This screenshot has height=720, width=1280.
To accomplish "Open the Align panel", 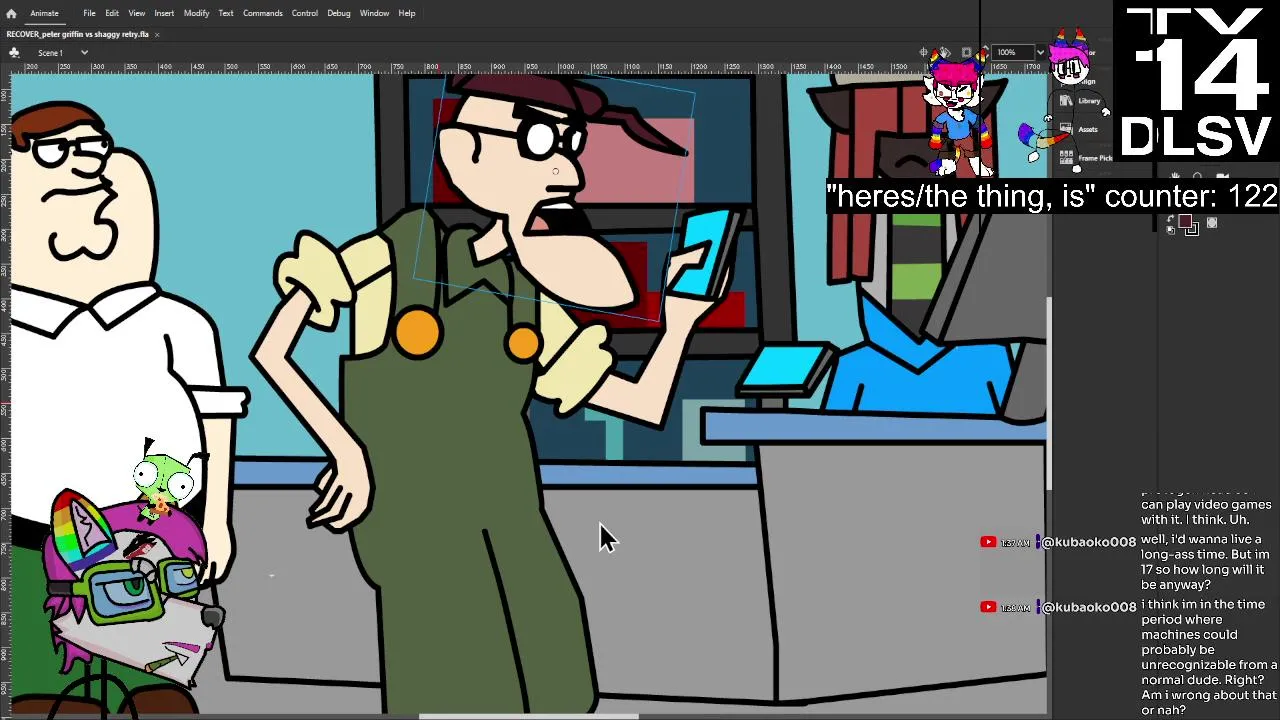I will click(1085, 81).
